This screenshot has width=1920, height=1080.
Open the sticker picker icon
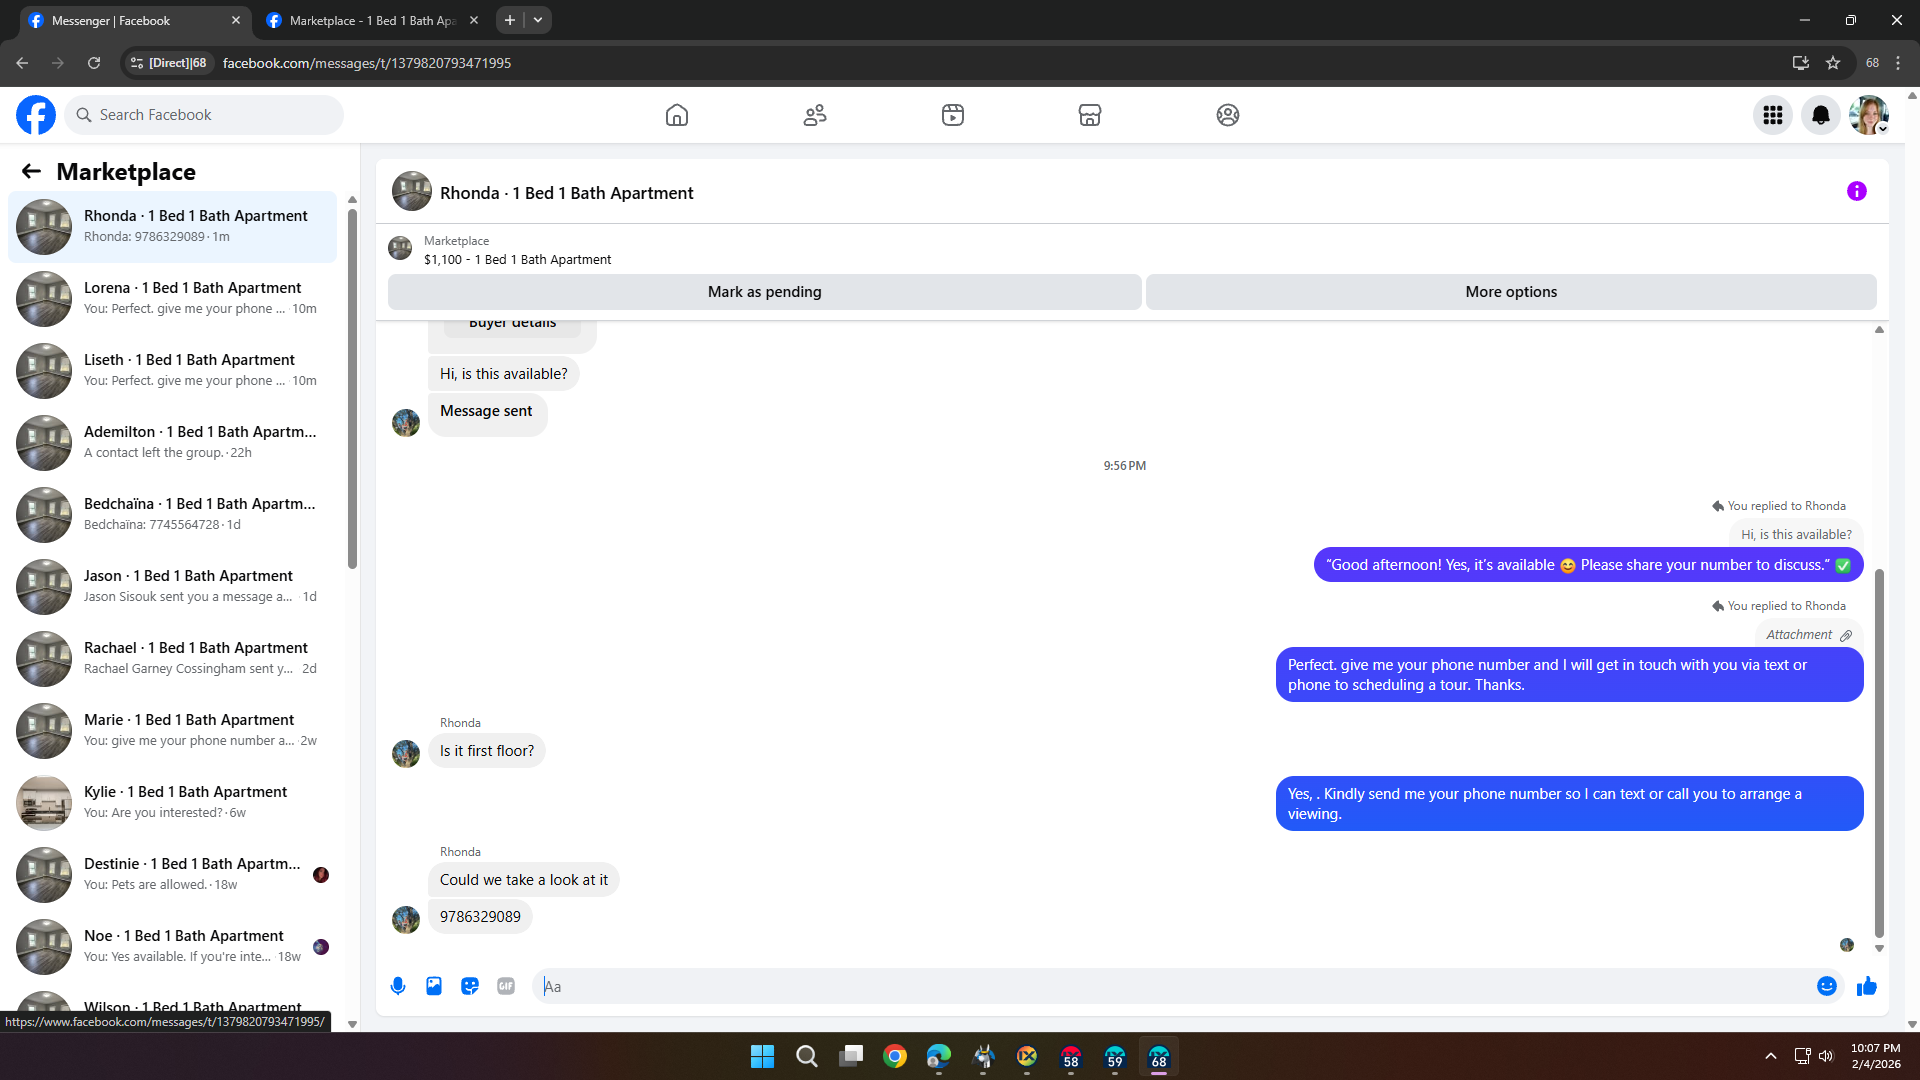470,986
